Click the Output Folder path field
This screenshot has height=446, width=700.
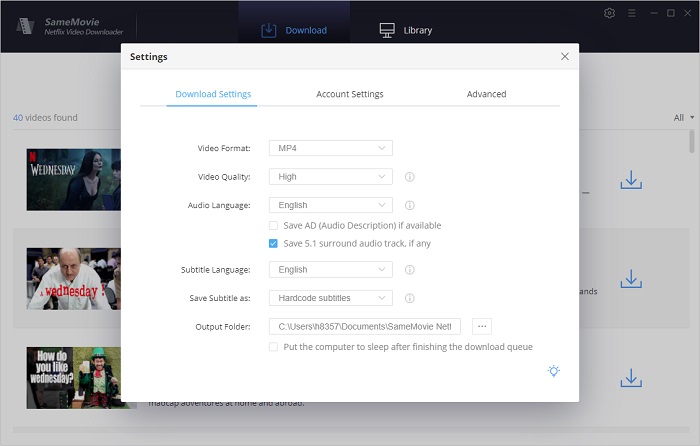point(364,326)
